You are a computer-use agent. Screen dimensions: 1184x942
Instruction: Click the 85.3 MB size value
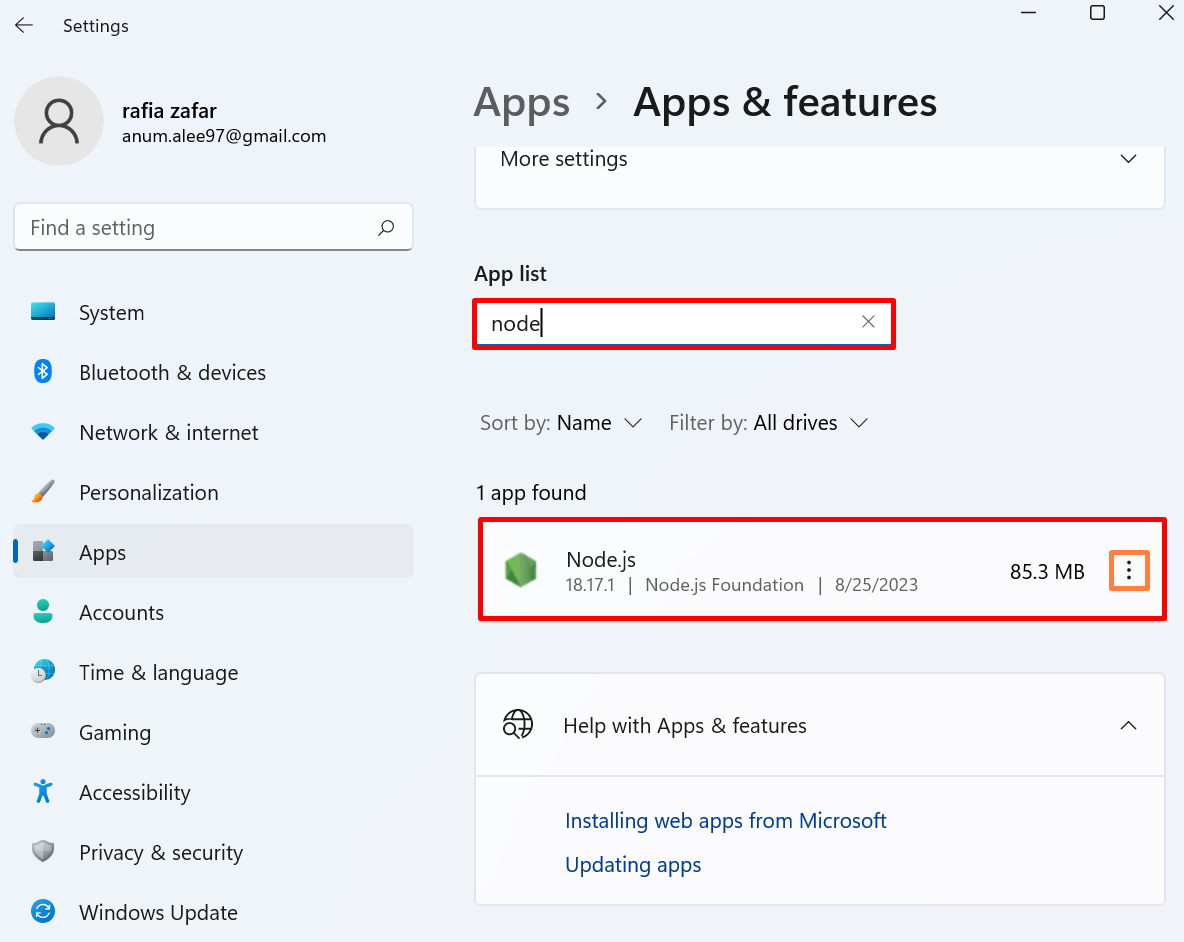click(1047, 571)
